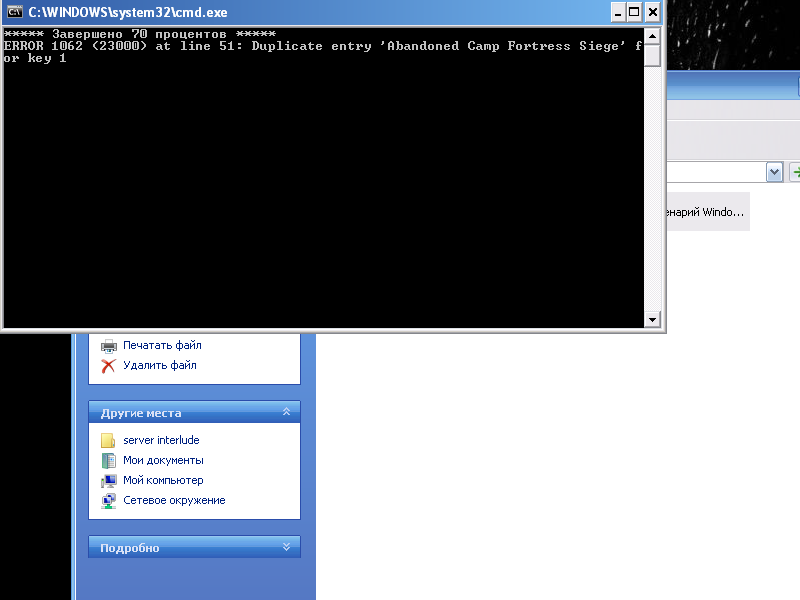Click the server interlude folder icon
The width and height of the screenshot is (800, 600).
(108, 440)
